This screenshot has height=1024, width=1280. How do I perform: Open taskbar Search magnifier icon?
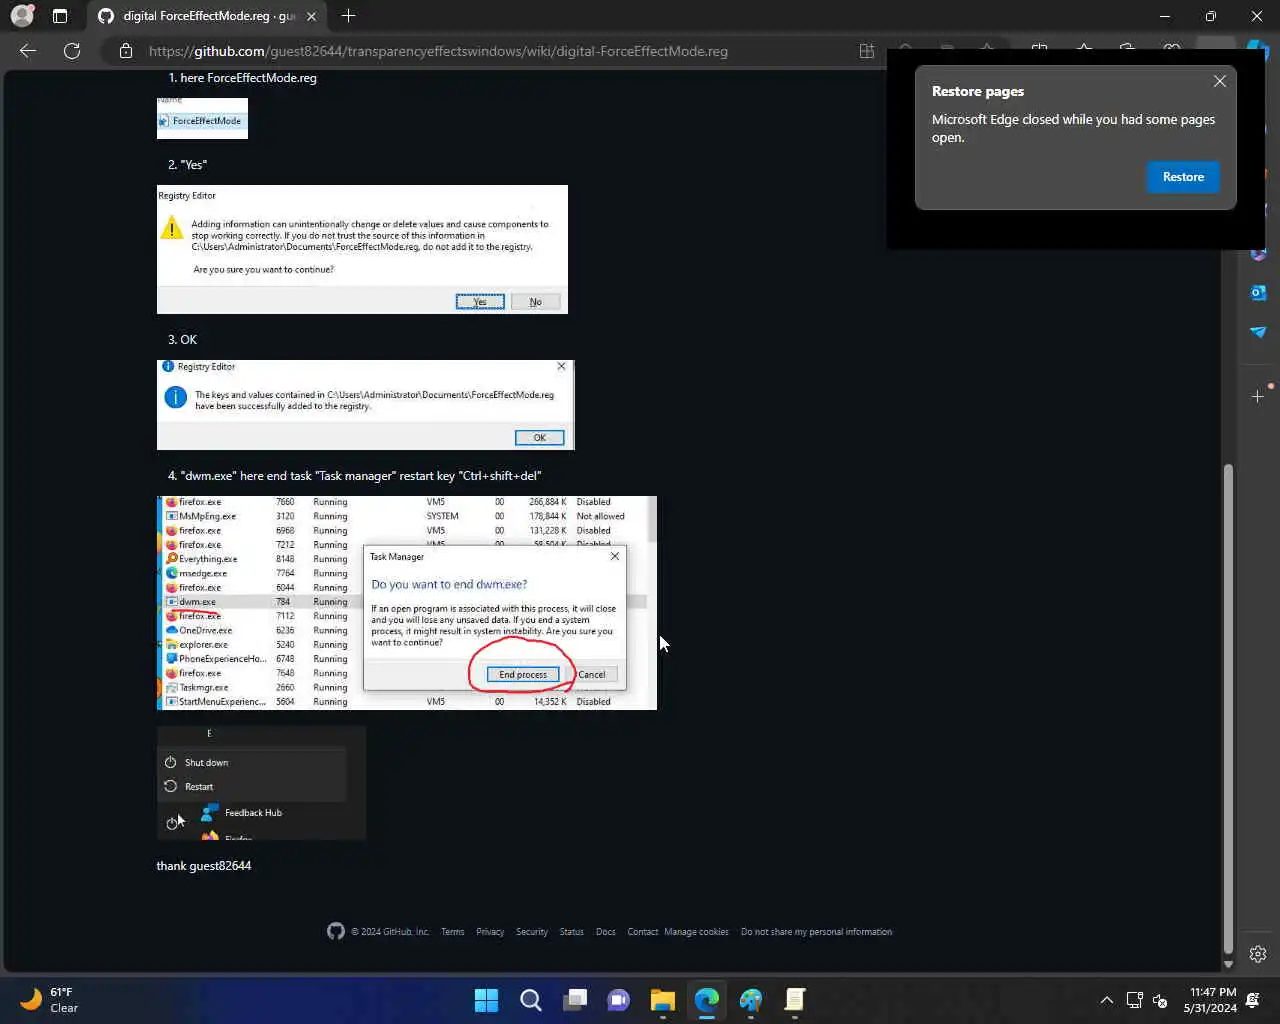[x=531, y=1000]
